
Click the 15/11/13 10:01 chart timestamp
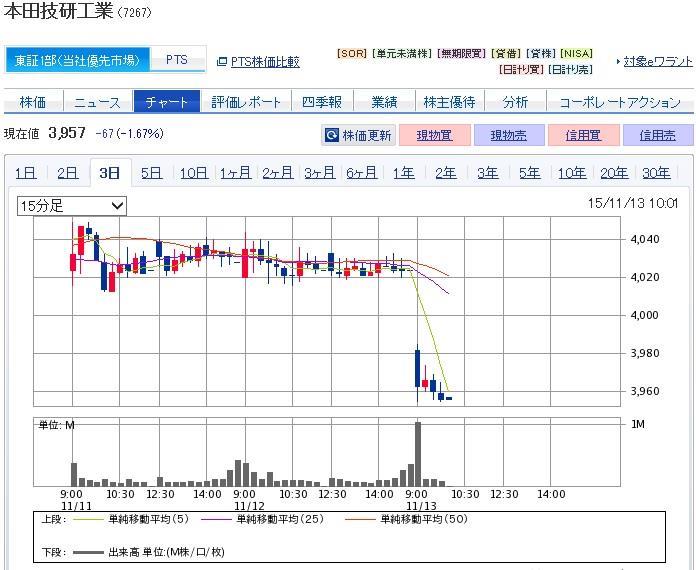tap(633, 203)
